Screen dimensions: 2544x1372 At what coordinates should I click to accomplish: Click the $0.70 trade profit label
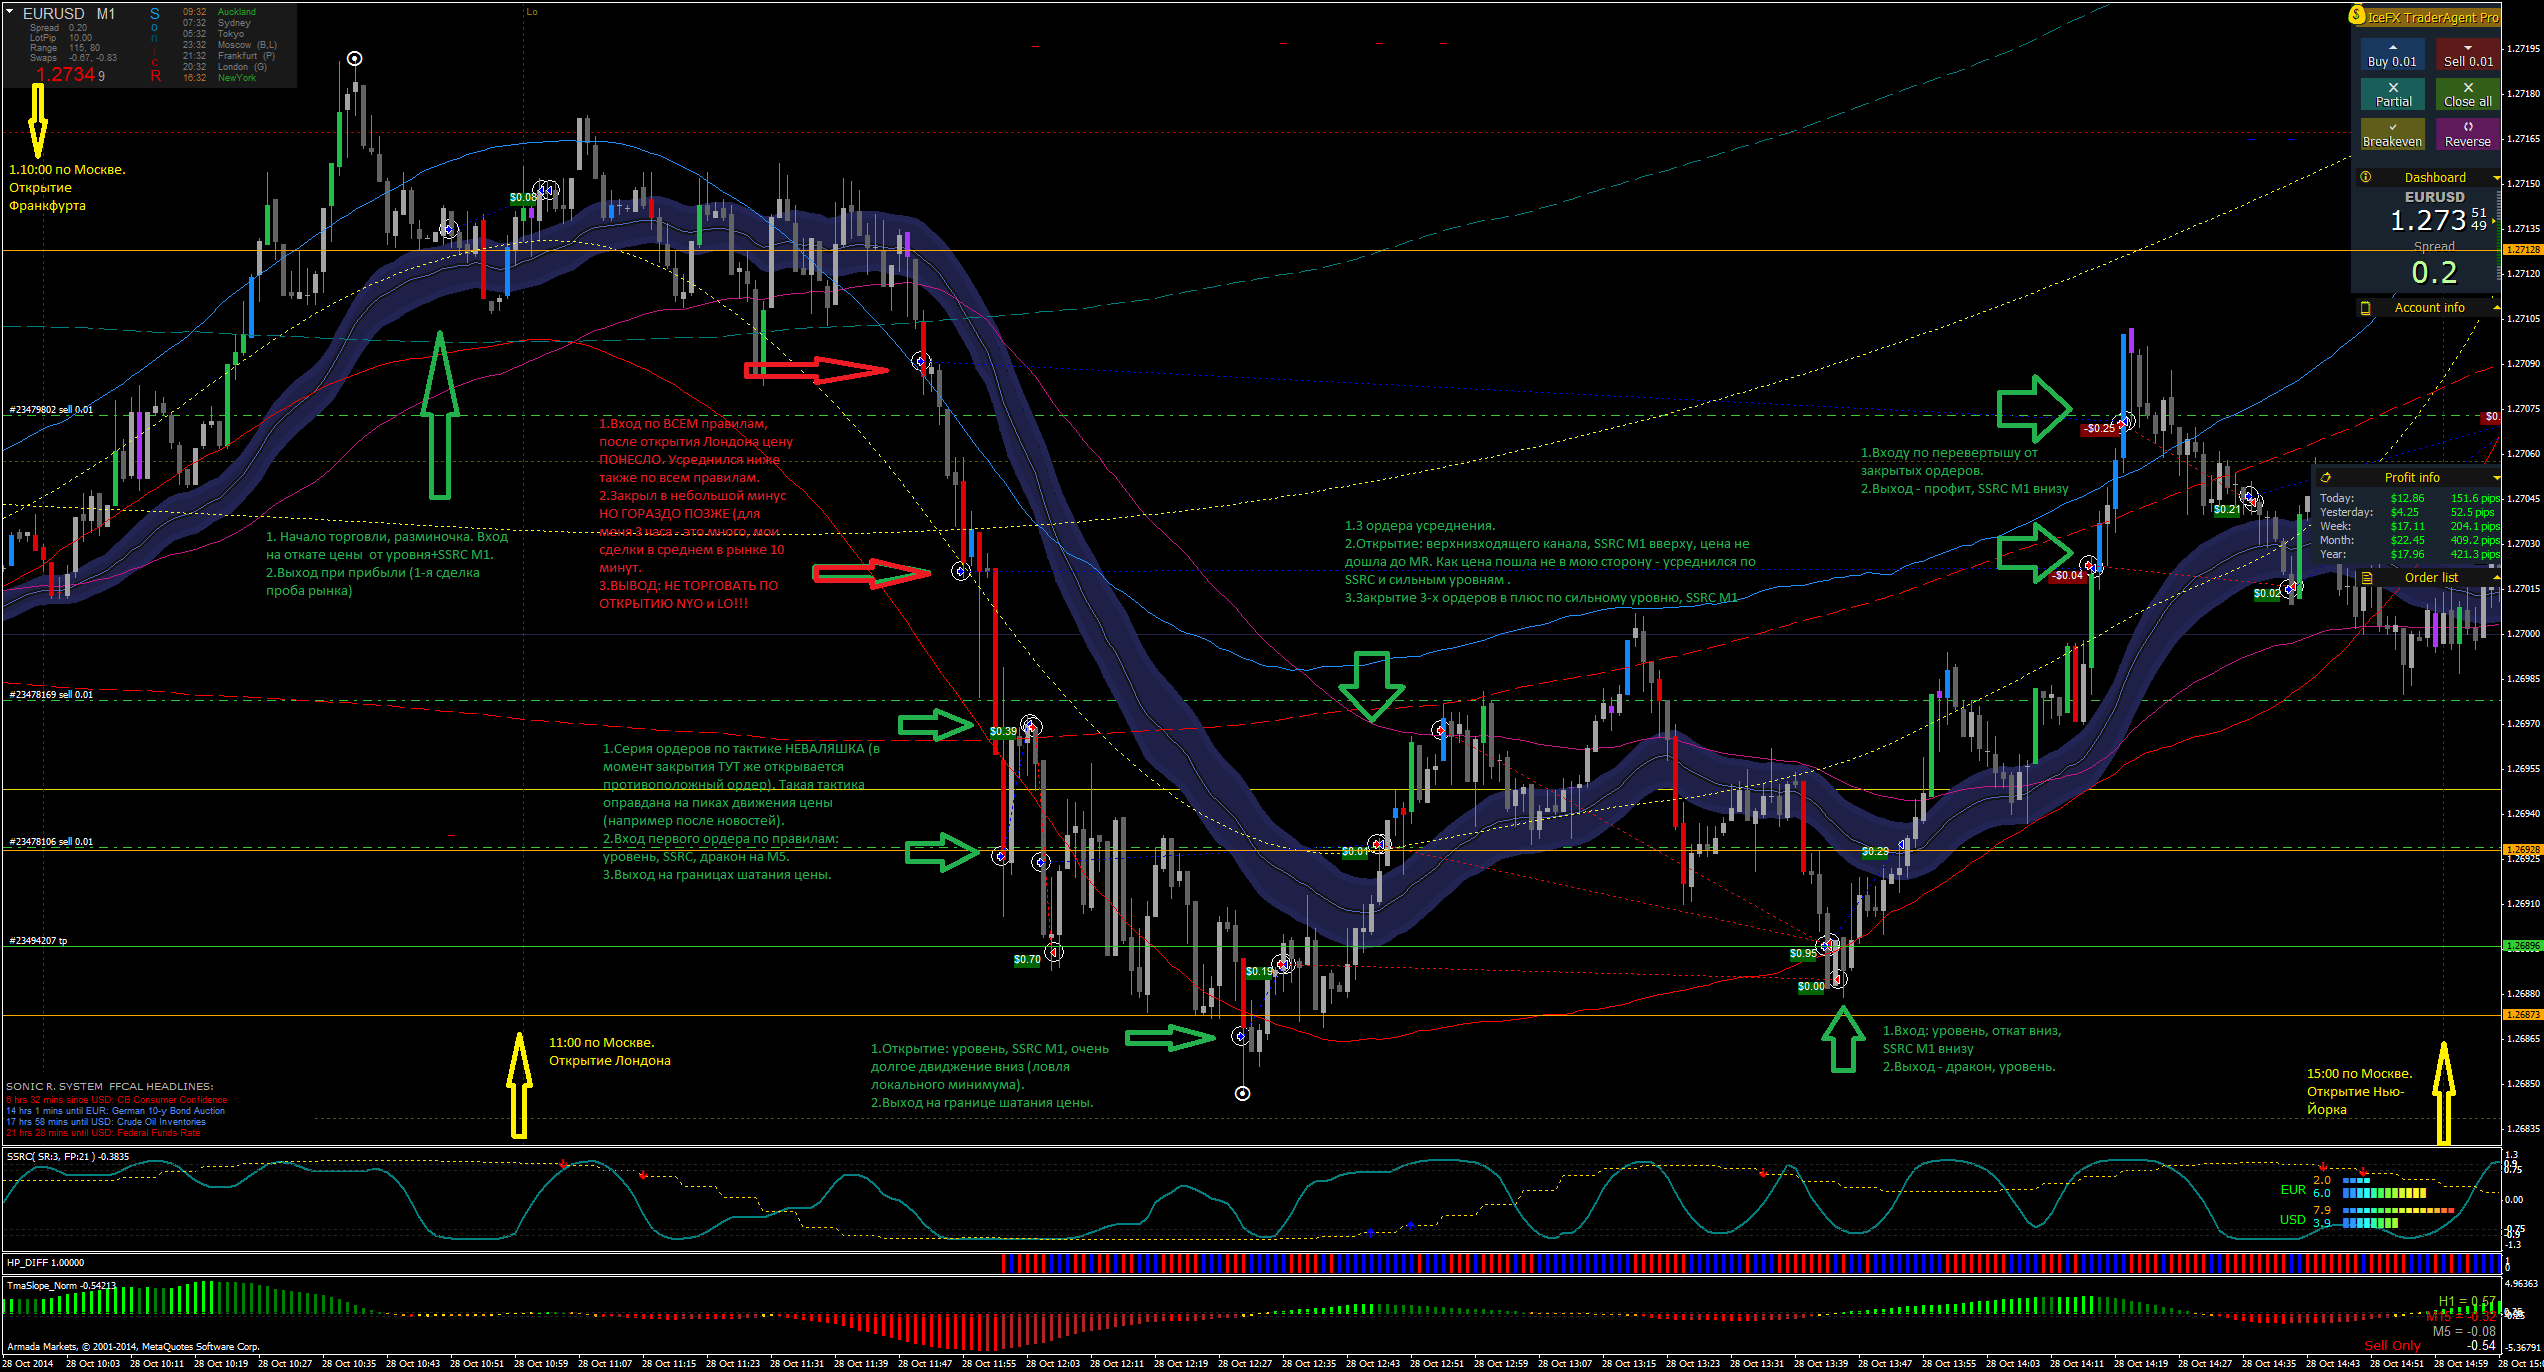pyautogui.click(x=1027, y=960)
